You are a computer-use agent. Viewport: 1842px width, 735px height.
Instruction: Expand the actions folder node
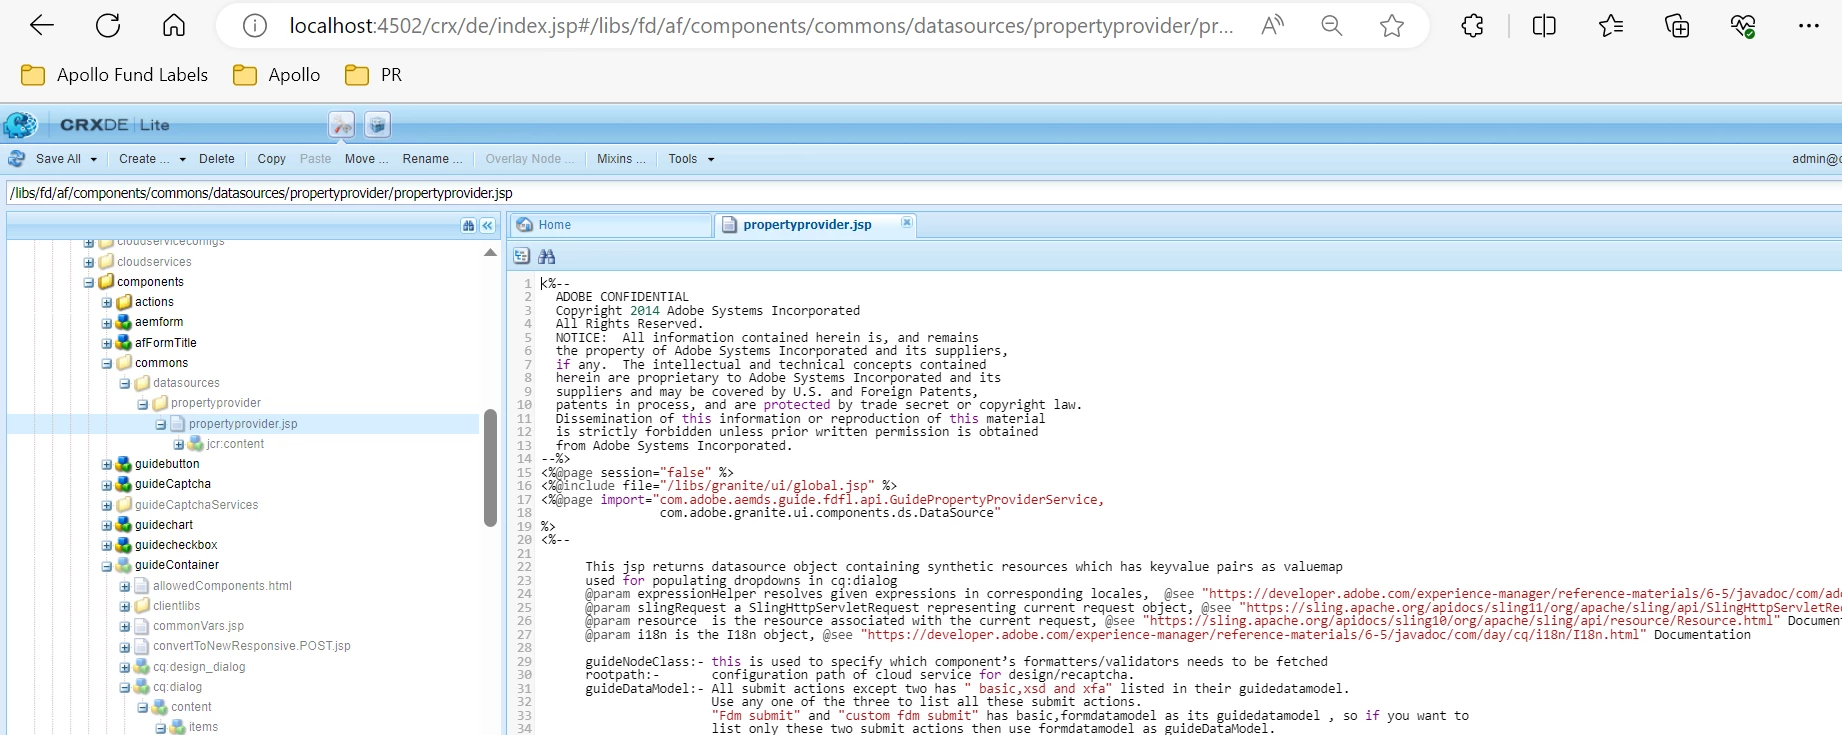point(107,302)
